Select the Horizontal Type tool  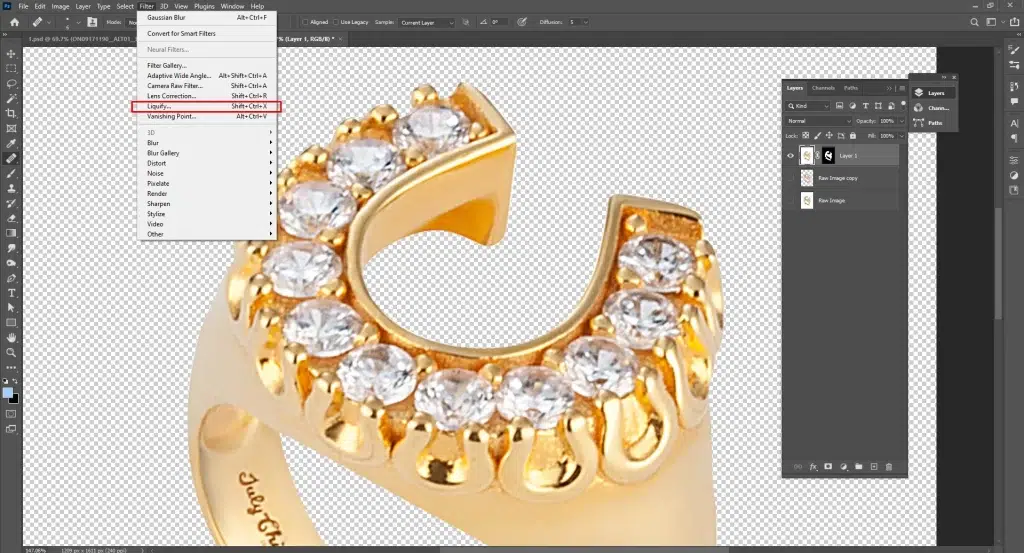(x=11, y=293)
